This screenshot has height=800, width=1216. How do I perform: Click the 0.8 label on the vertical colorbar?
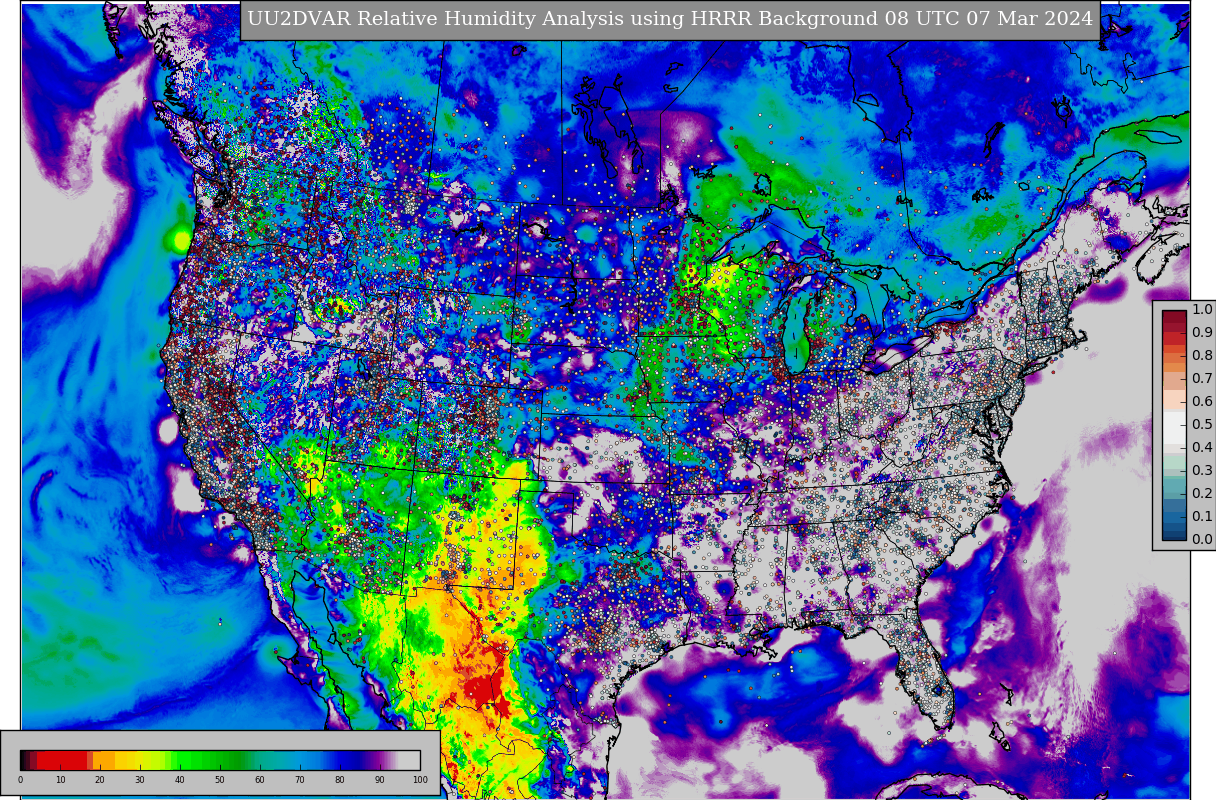point(1202,356)
